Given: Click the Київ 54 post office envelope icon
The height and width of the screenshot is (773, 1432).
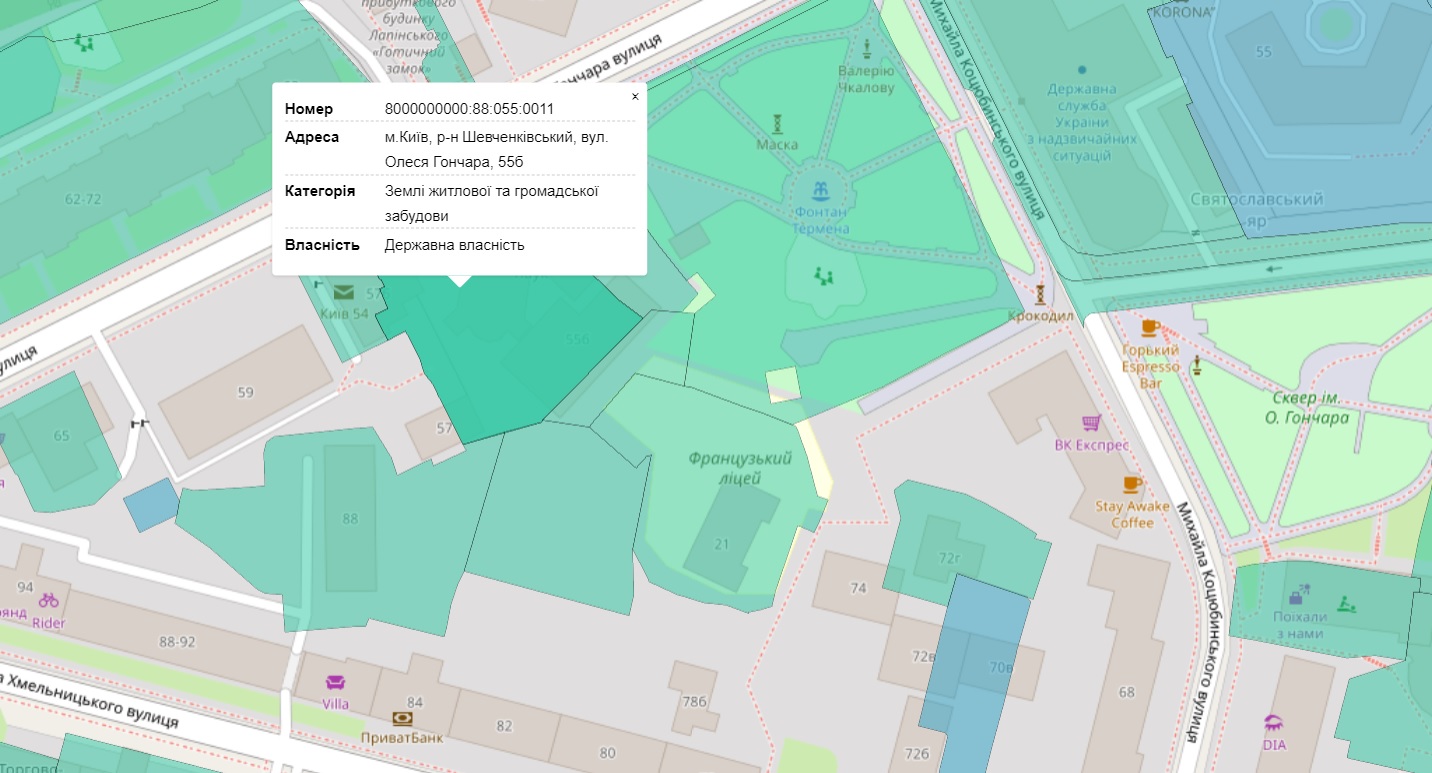Looking at the screenshot, I should point(344,292).
